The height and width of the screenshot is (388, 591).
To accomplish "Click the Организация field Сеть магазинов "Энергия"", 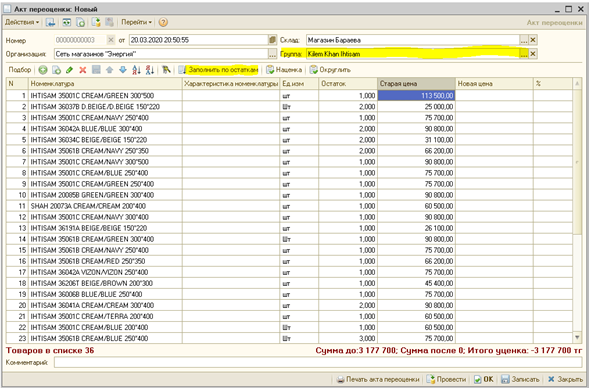I will point(161,54).
